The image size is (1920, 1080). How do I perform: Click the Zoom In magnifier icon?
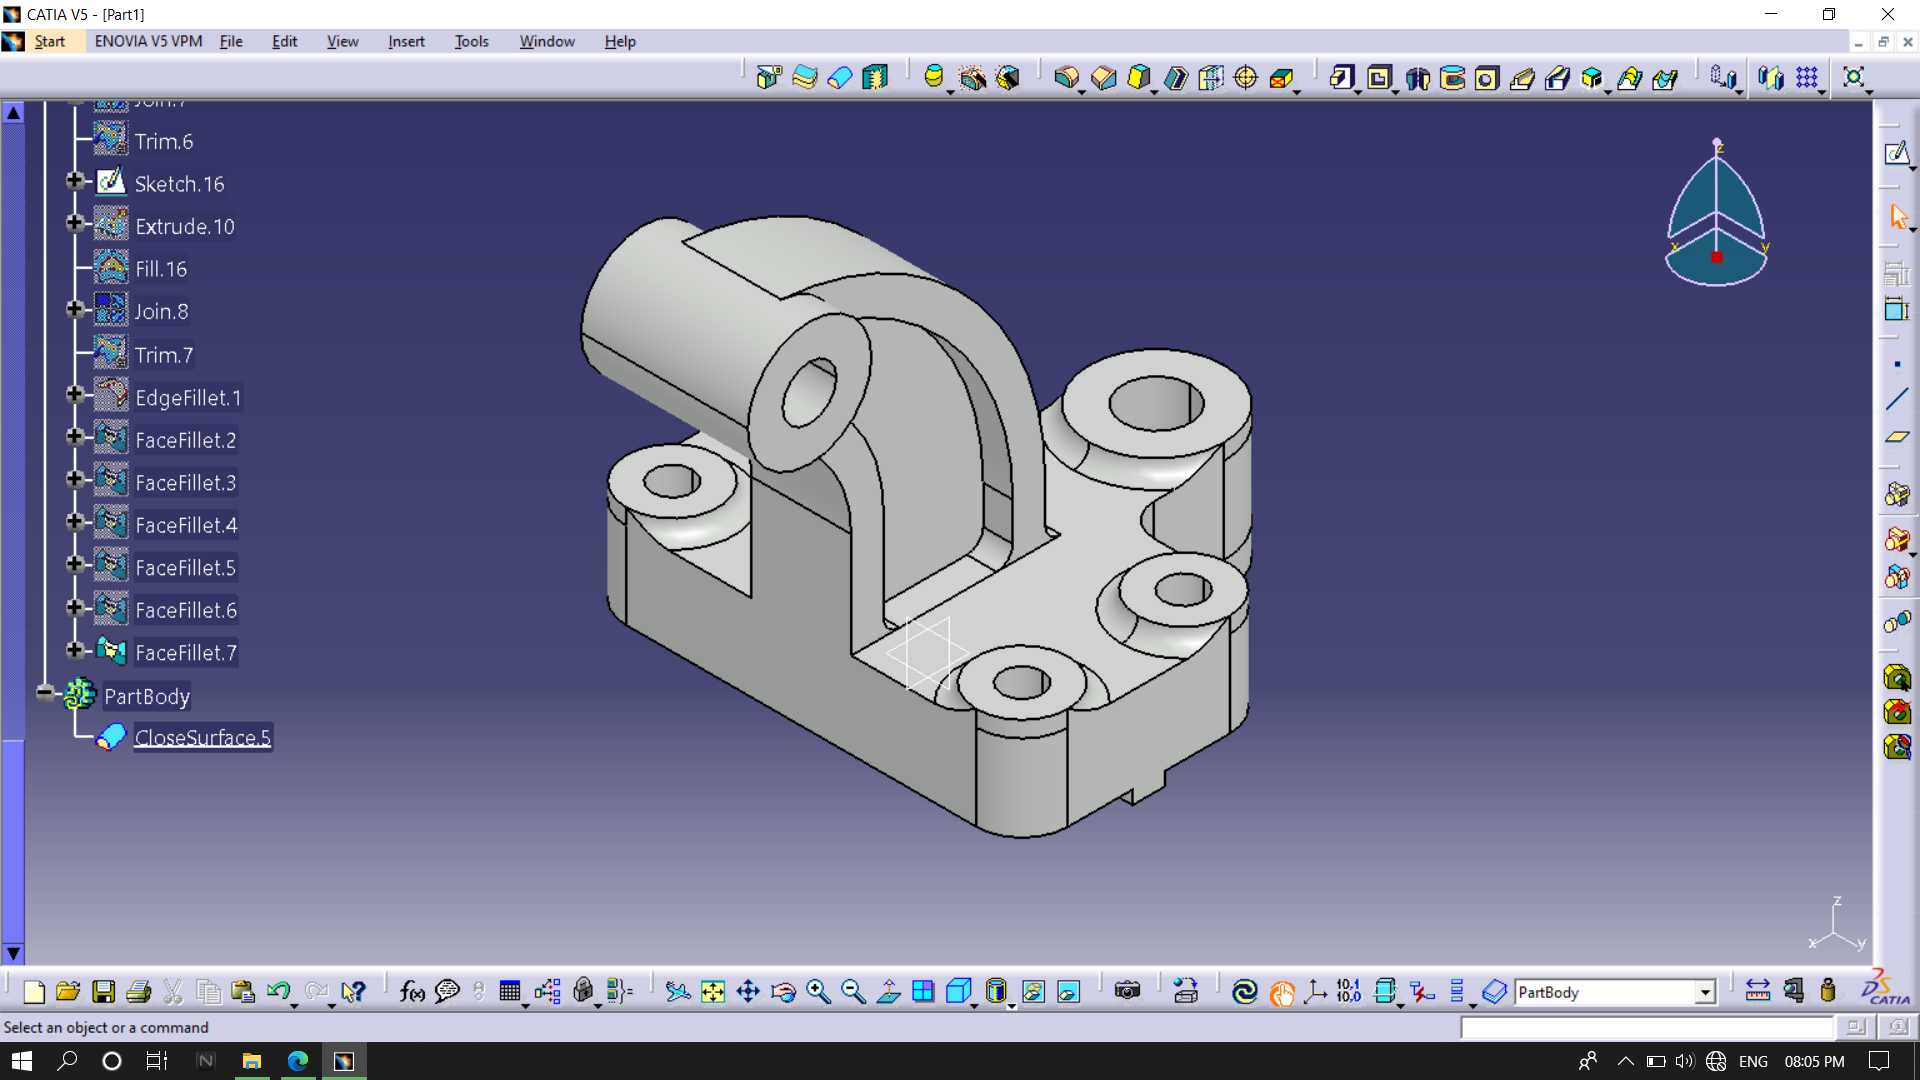(819, 991)
